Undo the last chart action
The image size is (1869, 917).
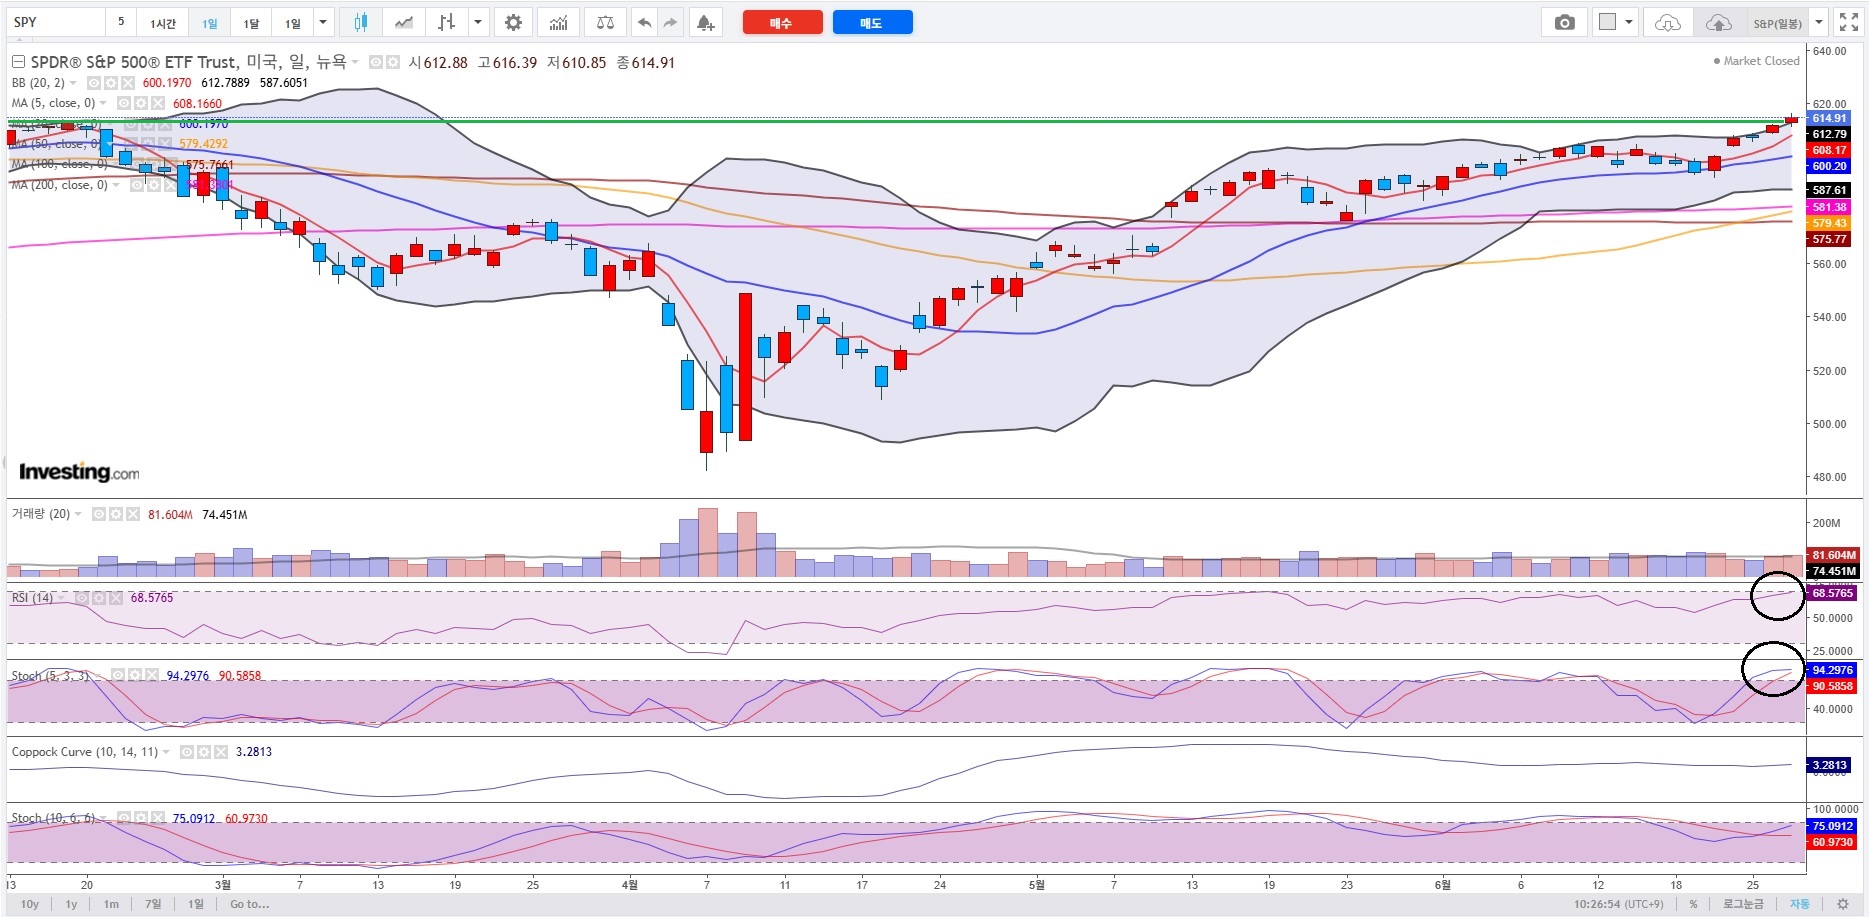click(x=645, y=22)
